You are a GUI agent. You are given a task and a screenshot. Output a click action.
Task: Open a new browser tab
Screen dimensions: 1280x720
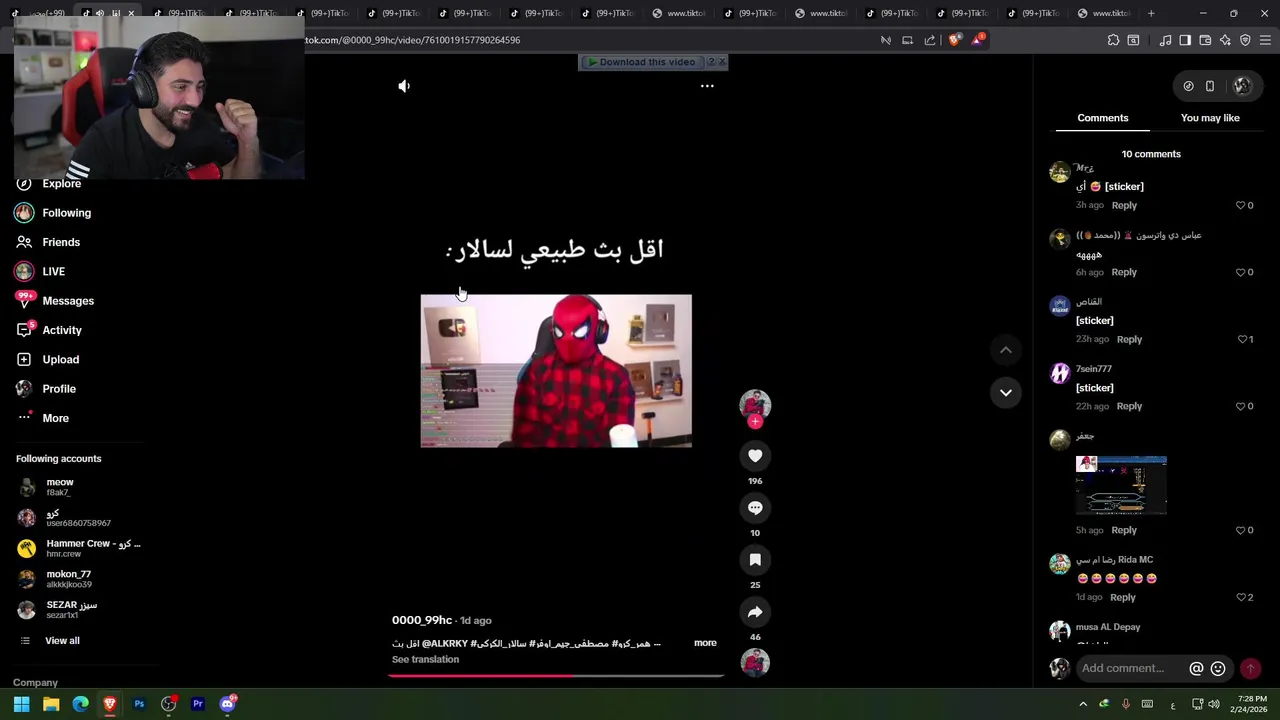(x=1151, y=13)
